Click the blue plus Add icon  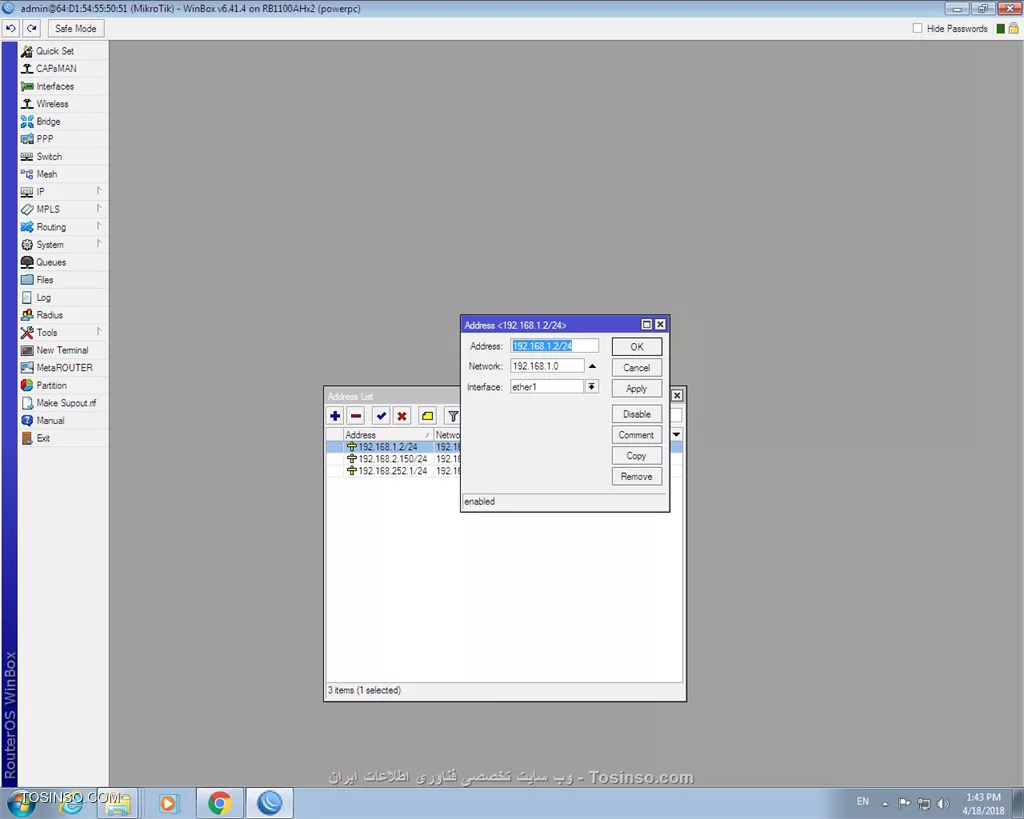point(335,416)
